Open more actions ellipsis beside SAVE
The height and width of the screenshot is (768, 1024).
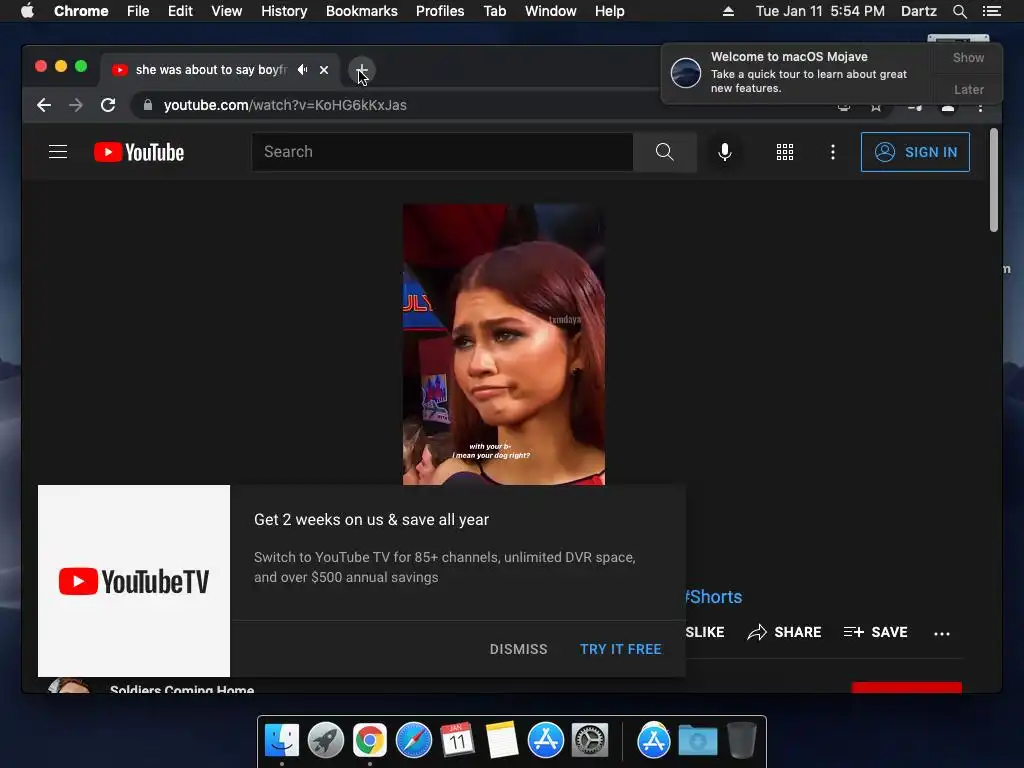[x=942, y=633]
